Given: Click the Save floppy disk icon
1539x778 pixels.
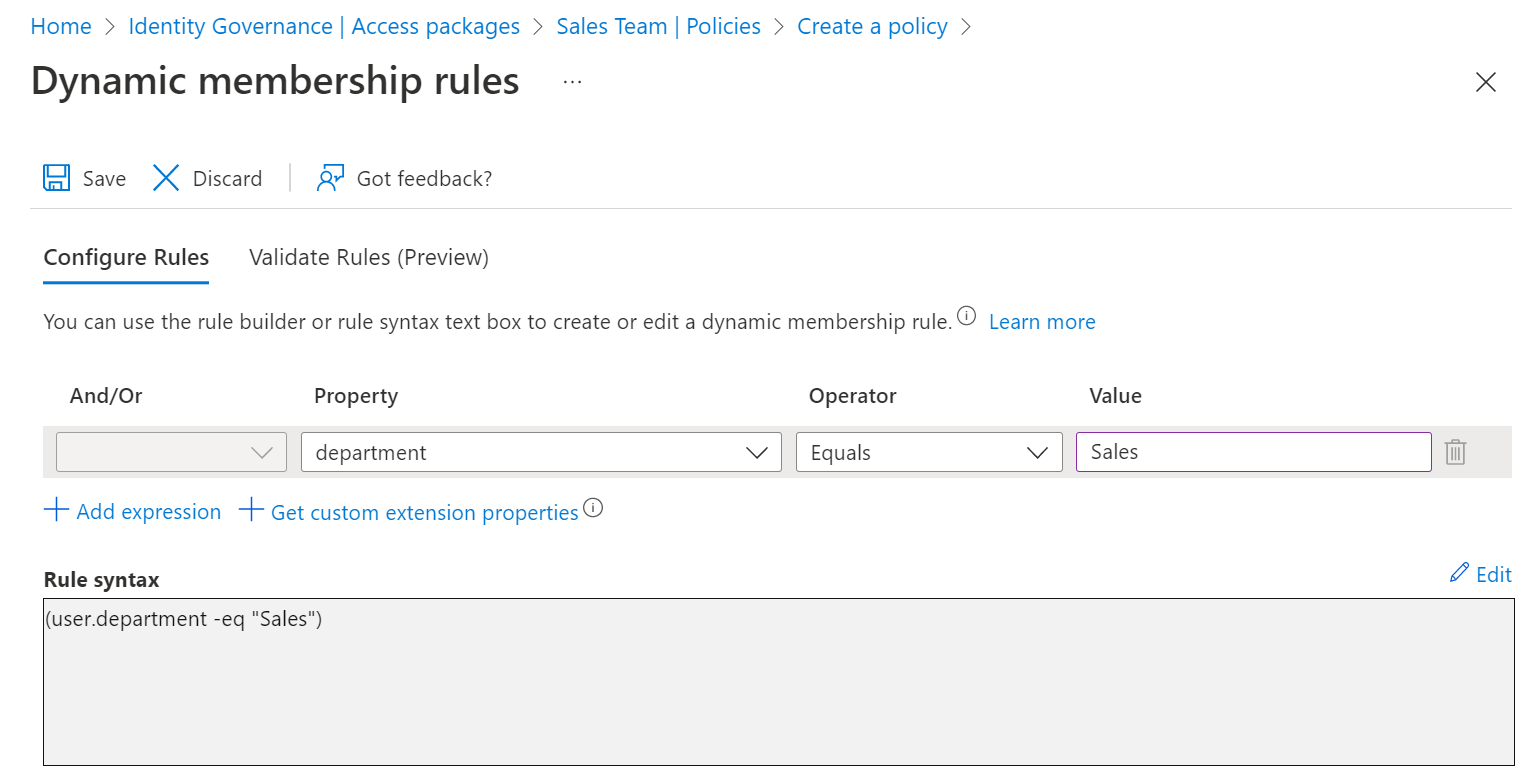Looking at the screenshot, I should point(57,178).
